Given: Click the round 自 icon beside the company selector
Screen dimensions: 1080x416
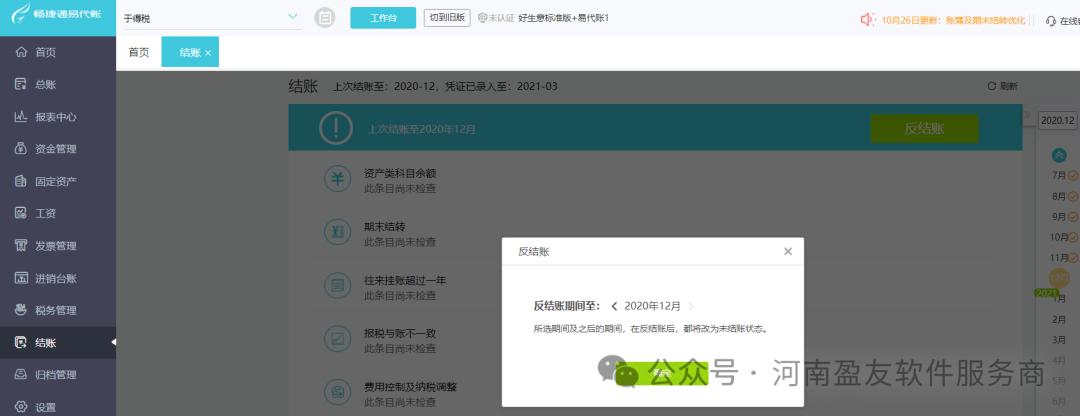Looking at the screenshot, I should (x=325, y=18).
